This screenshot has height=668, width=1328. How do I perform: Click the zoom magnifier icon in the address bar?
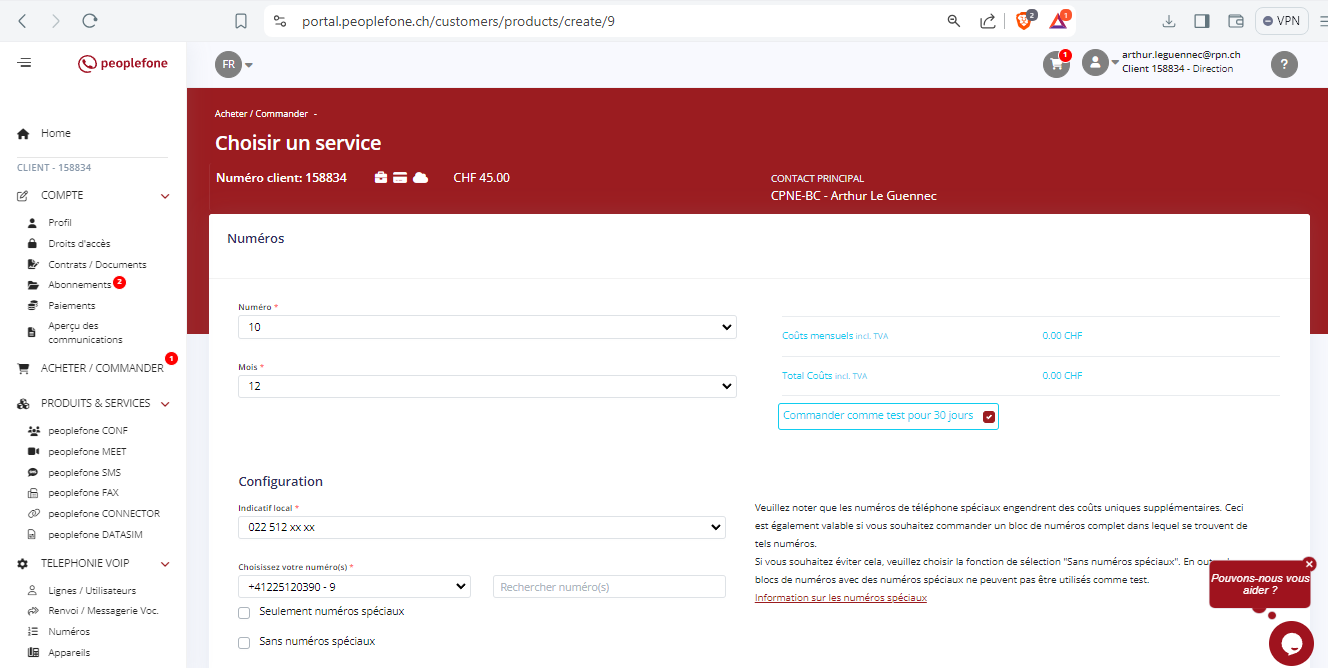click(x=954, y=20)
